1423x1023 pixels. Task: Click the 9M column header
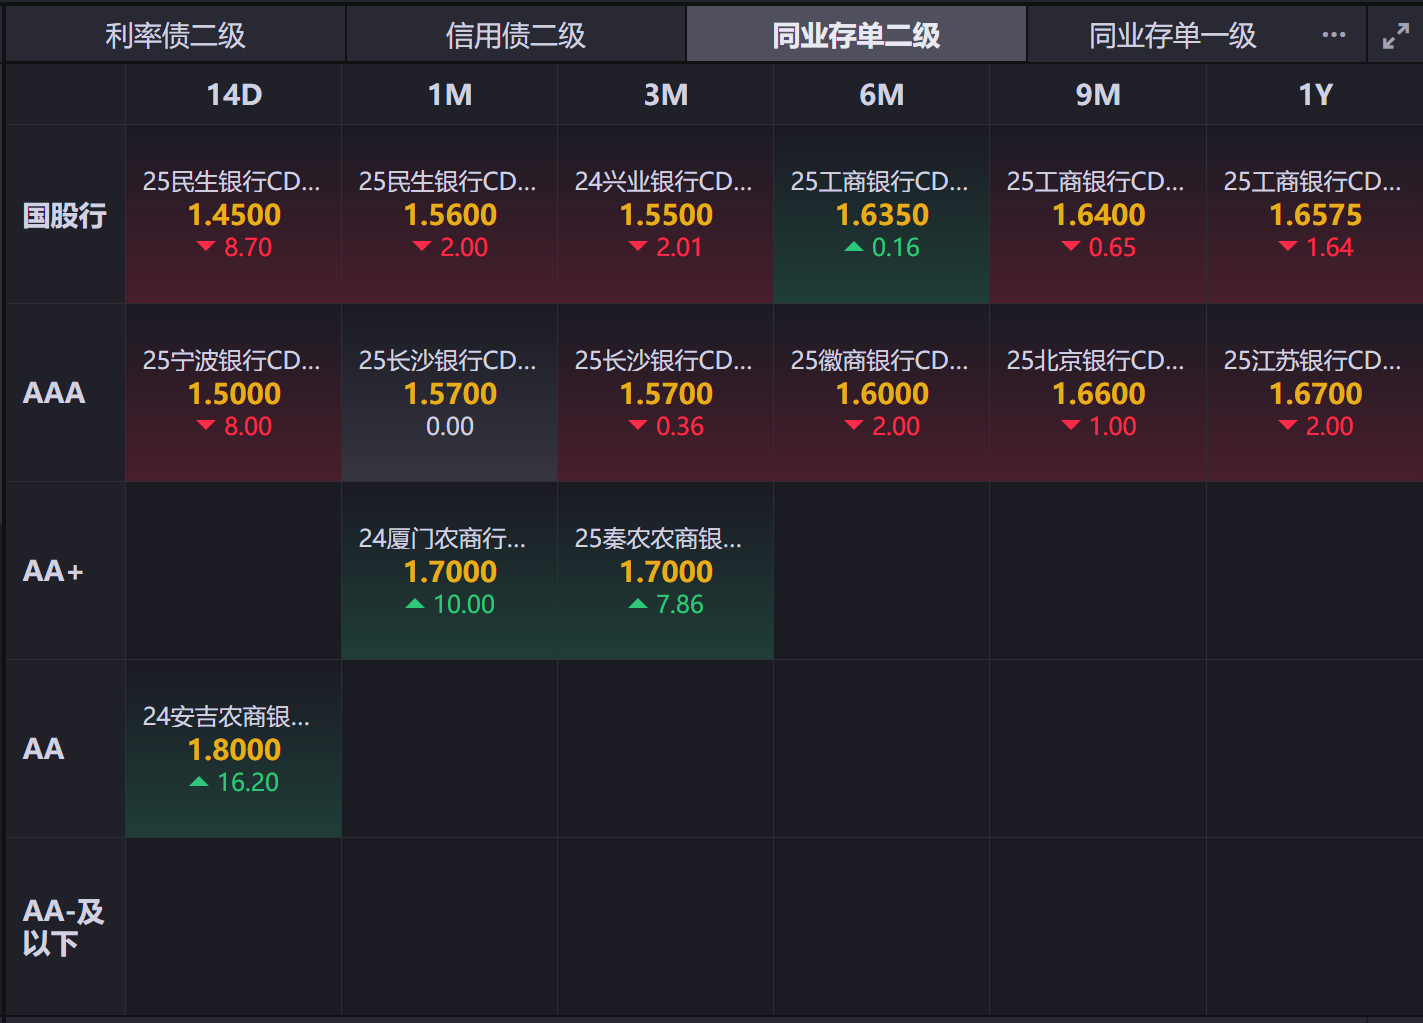pyautogui.click(x=1098, y=95)
